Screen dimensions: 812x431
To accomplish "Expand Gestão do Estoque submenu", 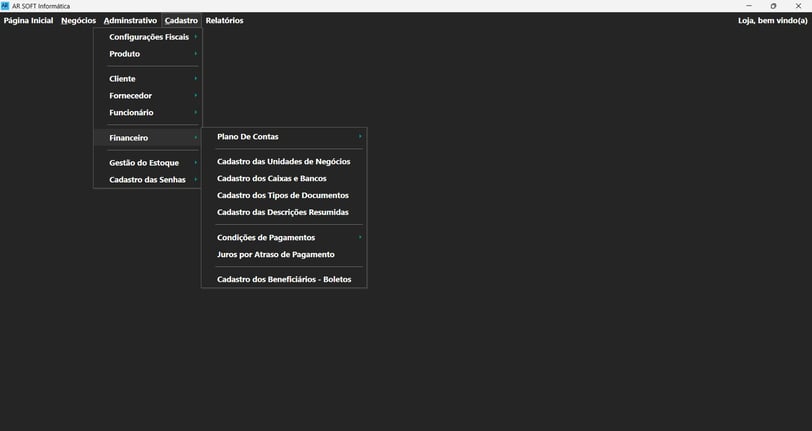I will 148,163.
